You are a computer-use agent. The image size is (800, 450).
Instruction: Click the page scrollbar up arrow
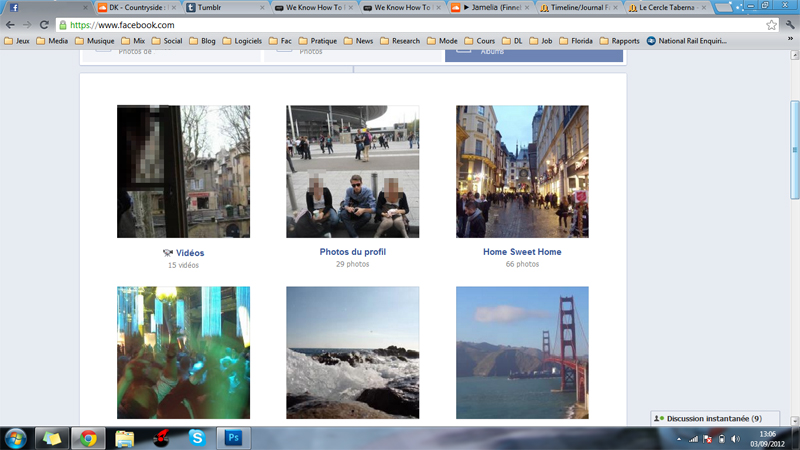[794, 55]
